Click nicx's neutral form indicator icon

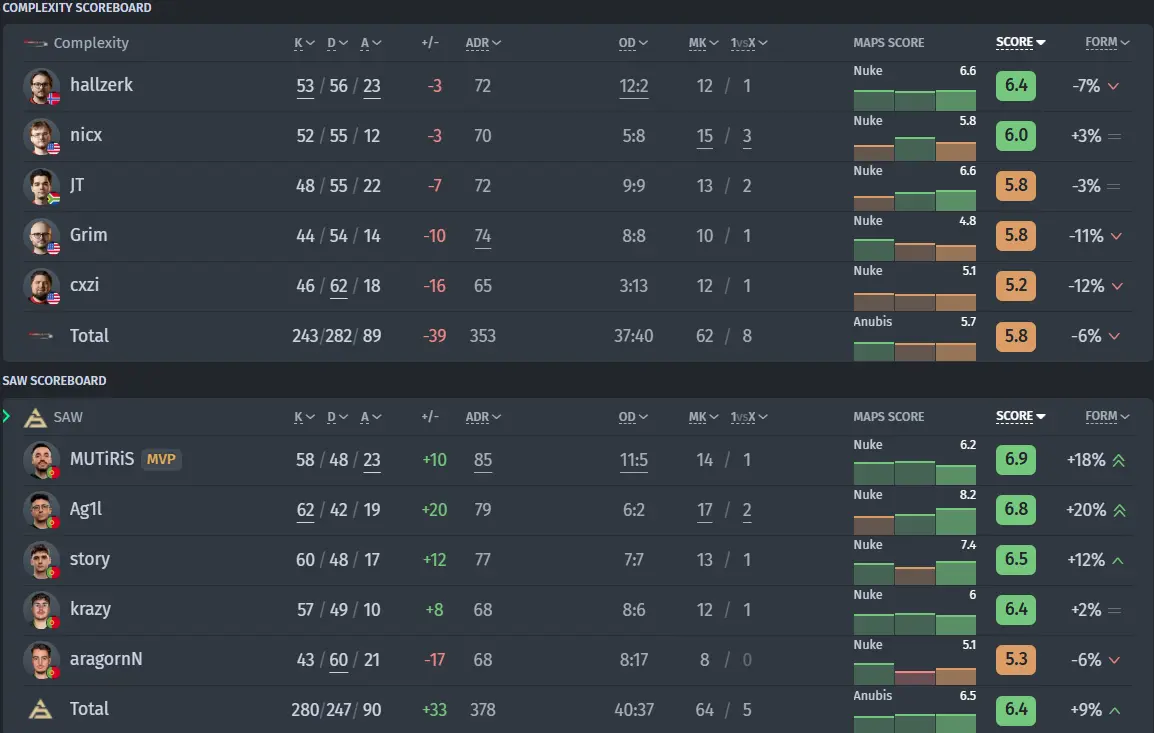coord(1114,136)
